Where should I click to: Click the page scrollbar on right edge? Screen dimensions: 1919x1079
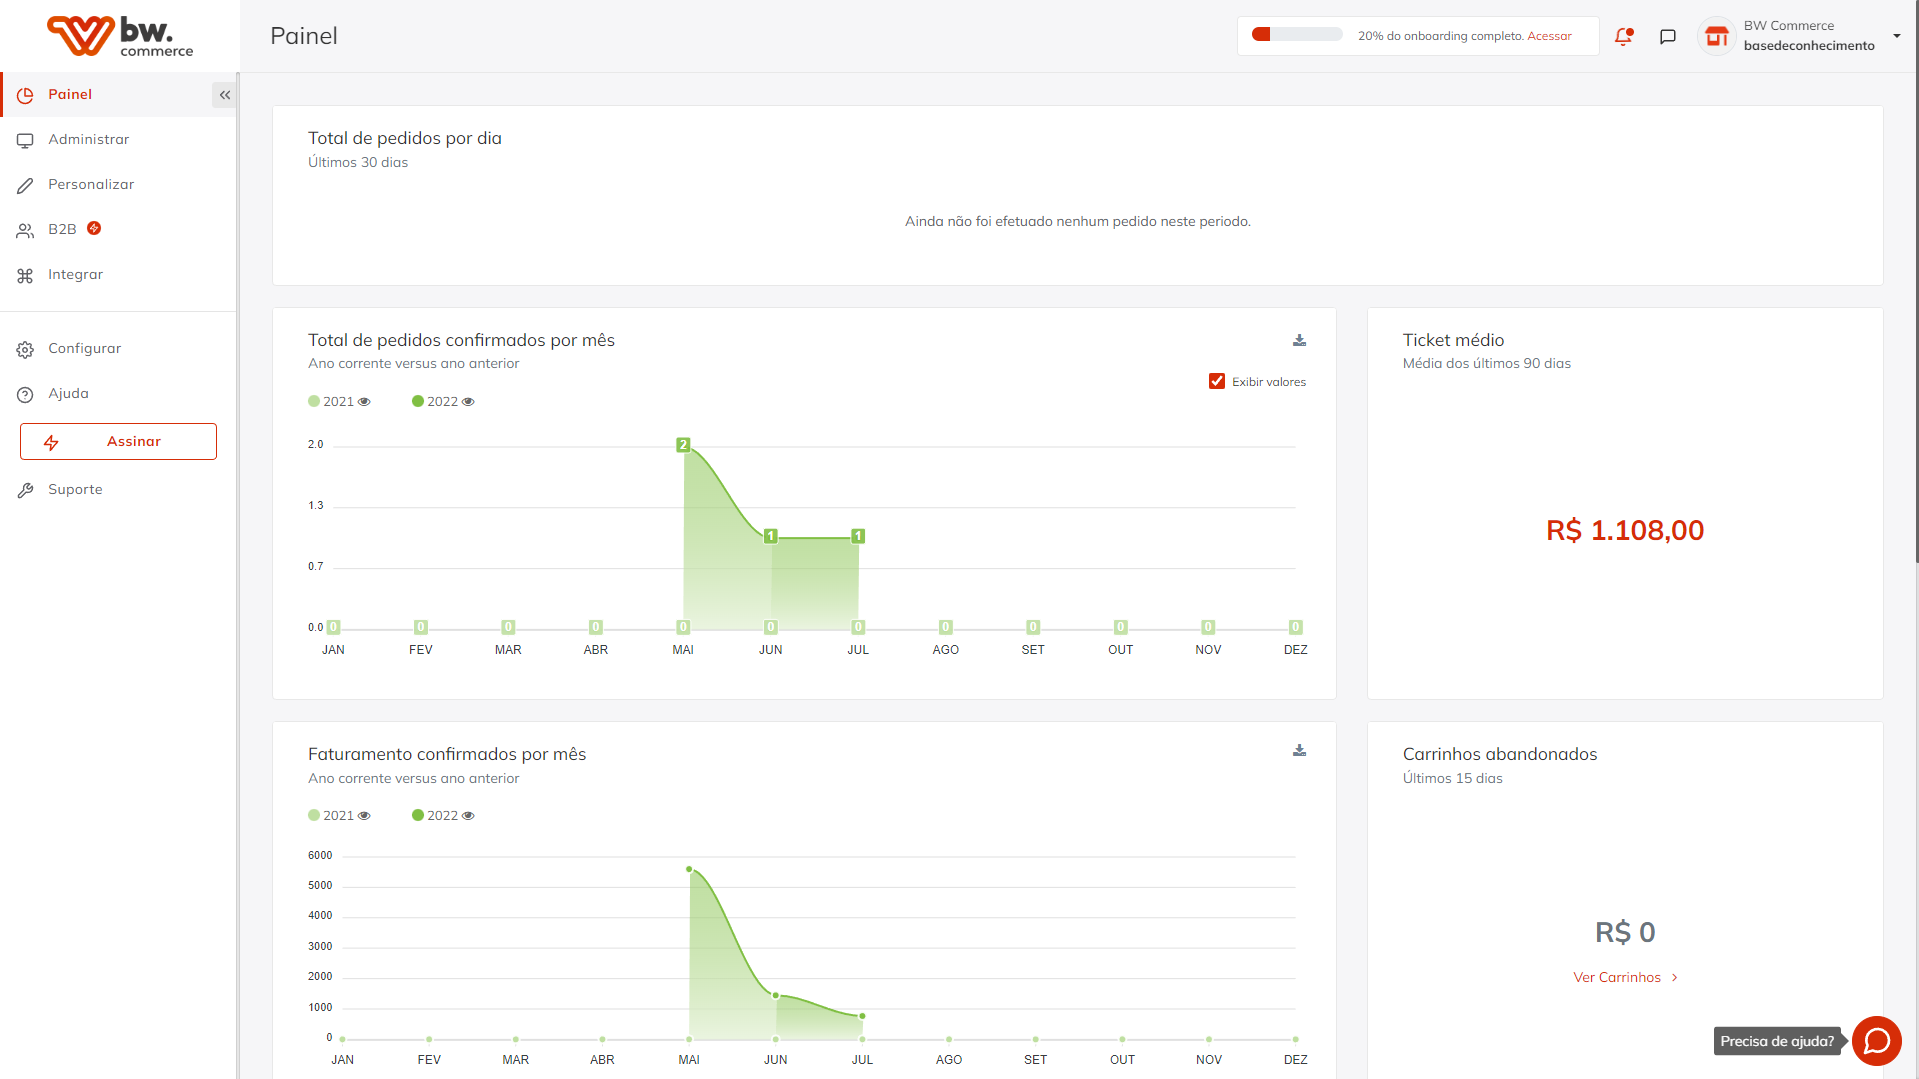[1915, 280]
